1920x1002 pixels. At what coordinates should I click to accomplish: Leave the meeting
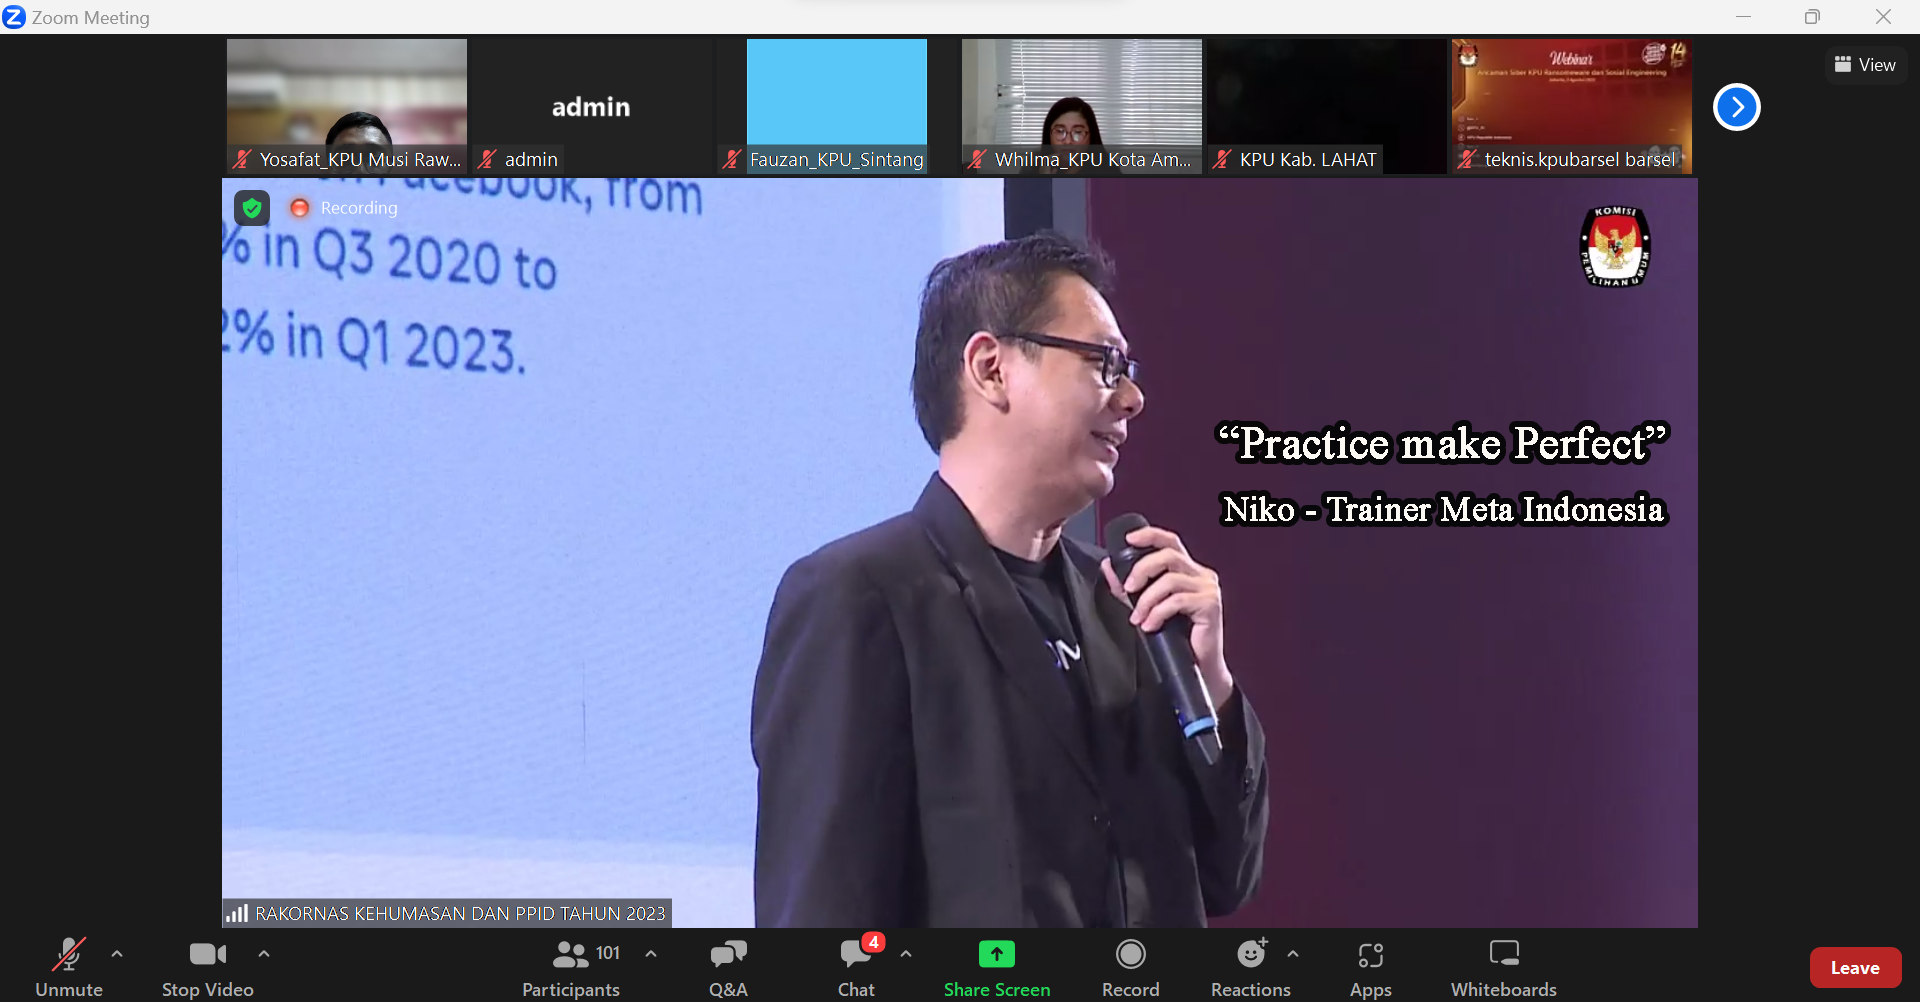click(x=1855, y=967)
